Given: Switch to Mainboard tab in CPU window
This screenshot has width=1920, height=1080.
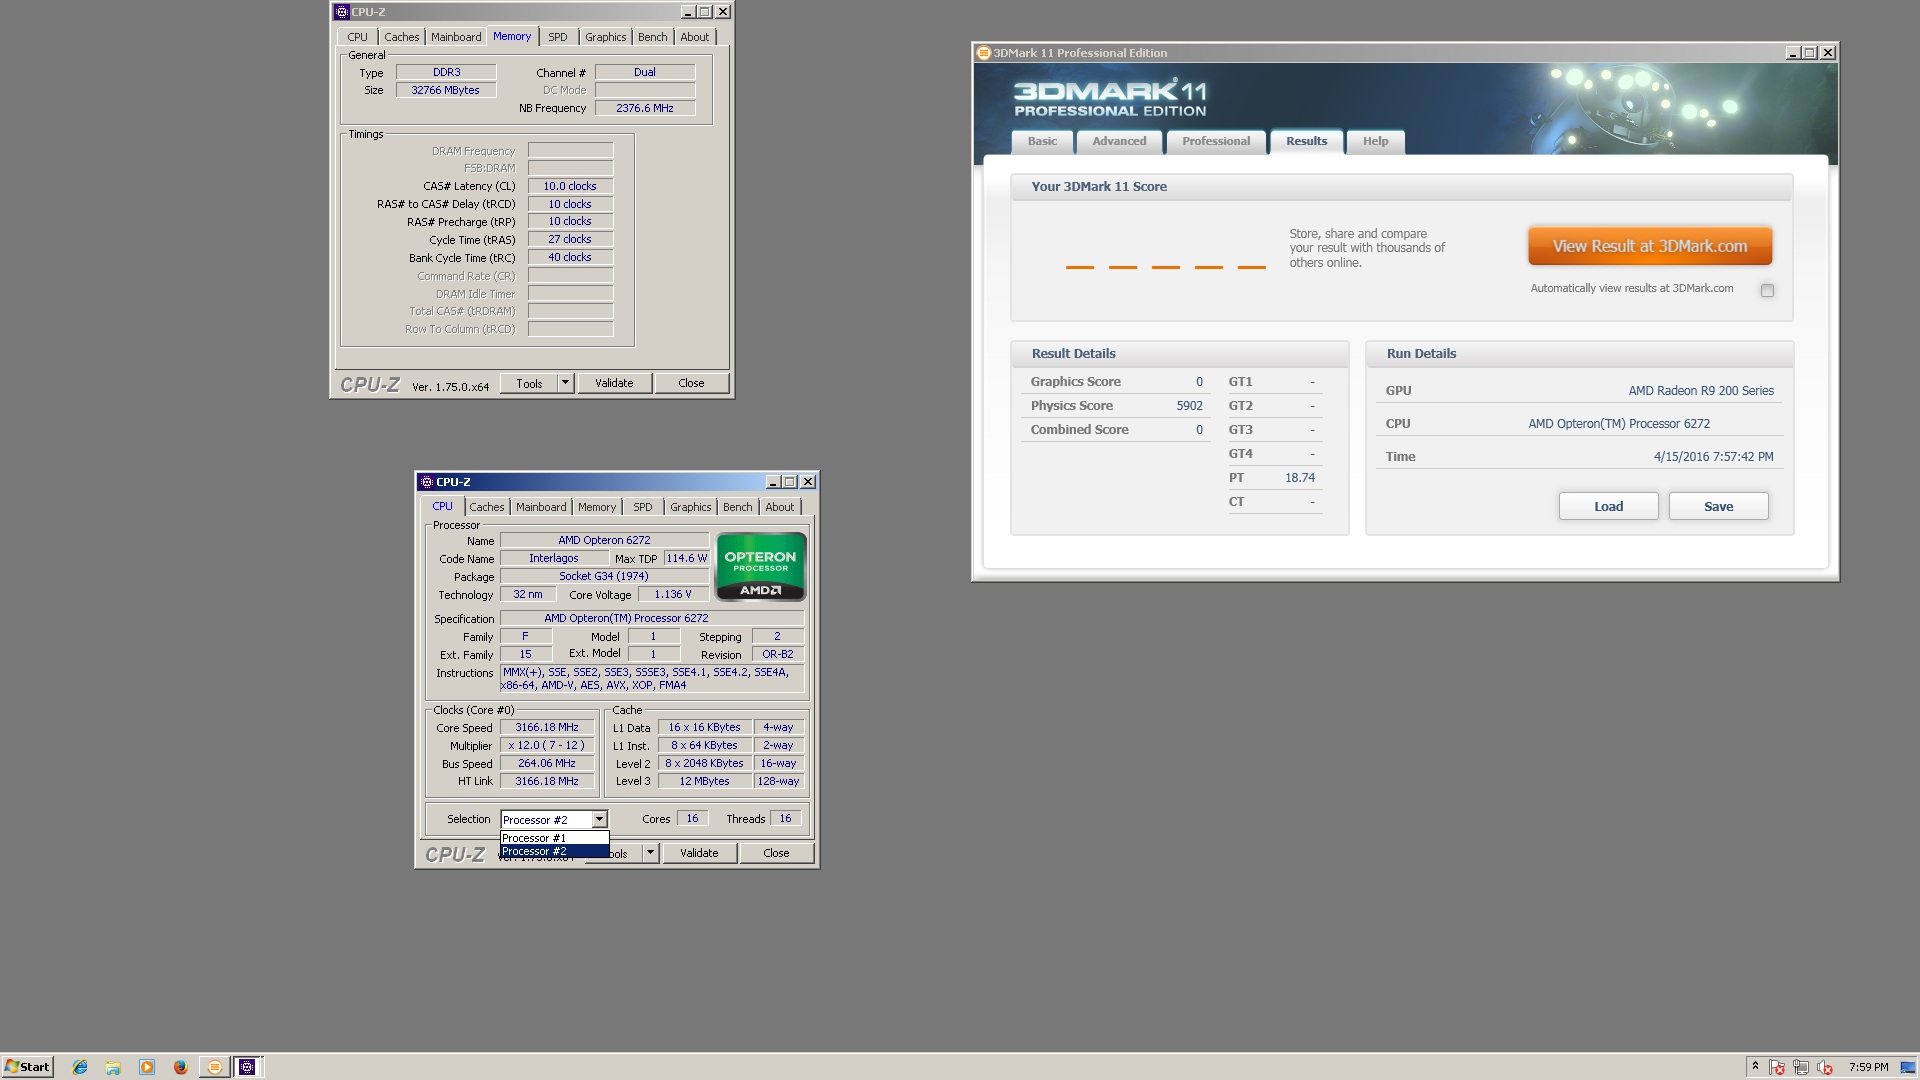Looking at the screenshot, I should 541,507.
